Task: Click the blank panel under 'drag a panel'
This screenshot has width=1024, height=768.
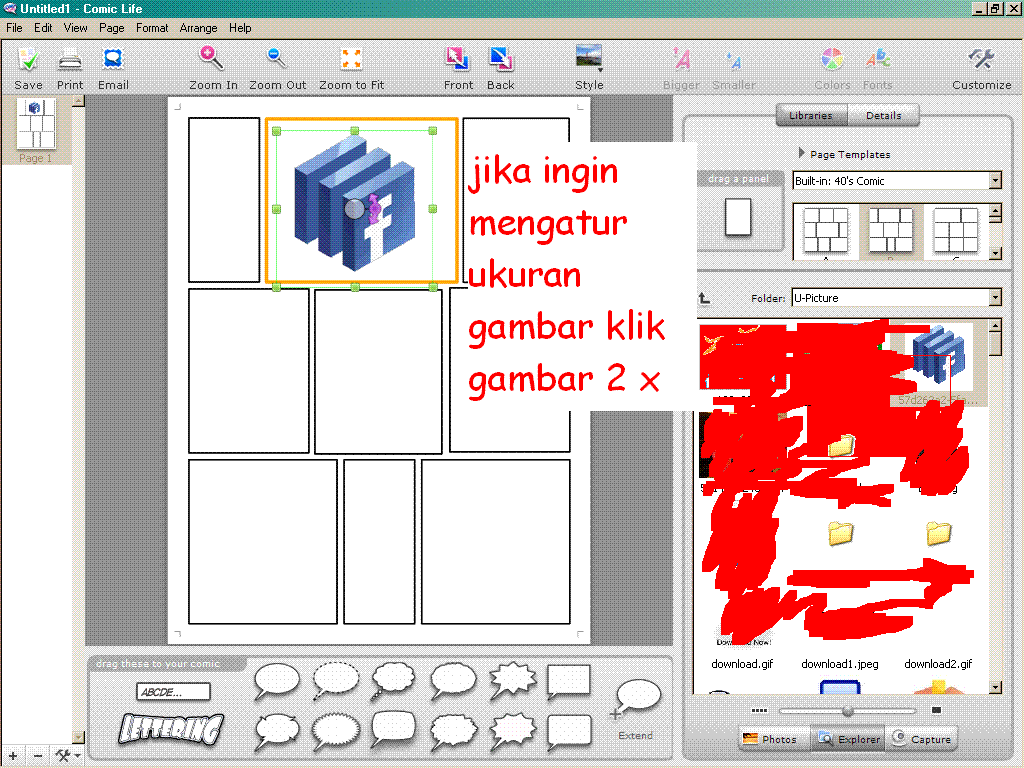Action: (739, 217)
